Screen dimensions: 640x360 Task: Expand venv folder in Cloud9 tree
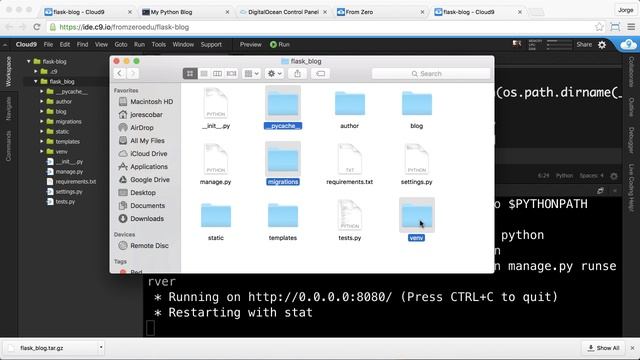[x=42, y=151]
